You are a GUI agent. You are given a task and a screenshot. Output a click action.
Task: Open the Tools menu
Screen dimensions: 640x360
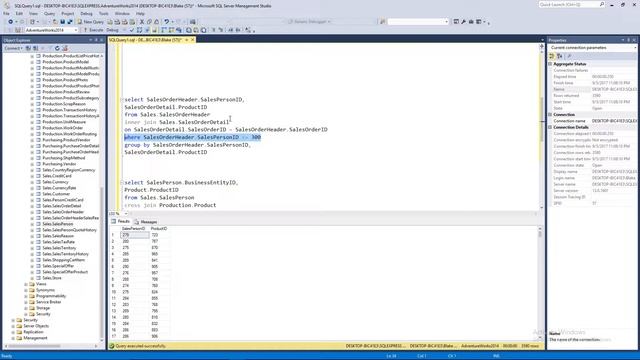[104, 13]
